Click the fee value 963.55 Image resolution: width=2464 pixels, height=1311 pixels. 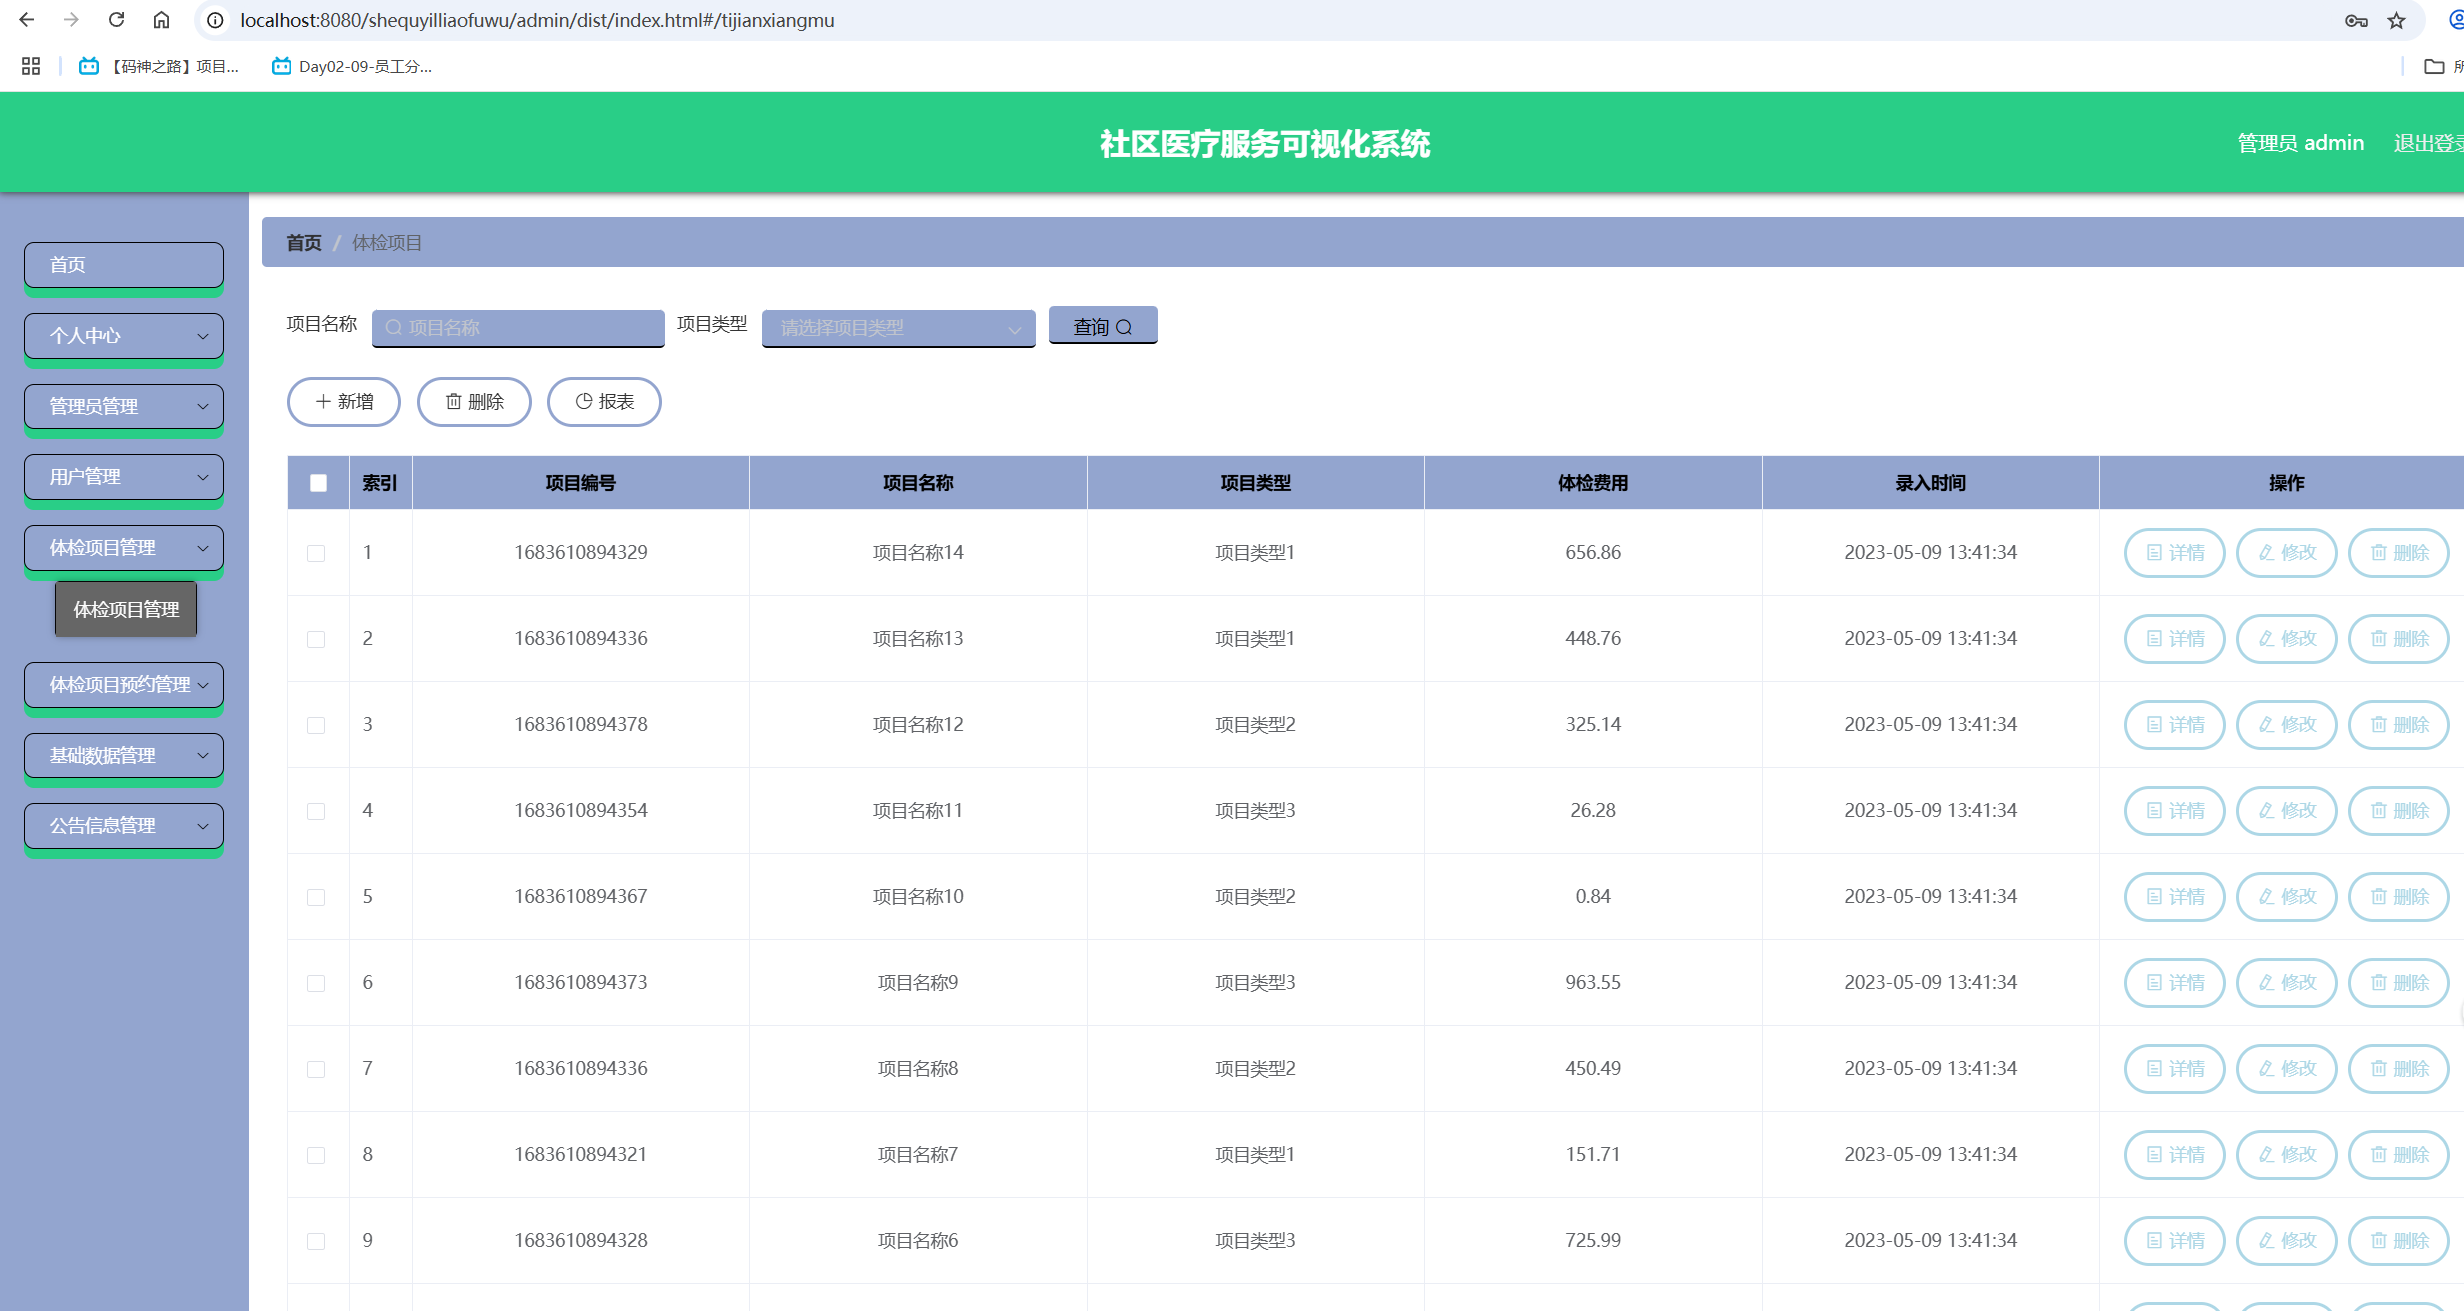[x=1593, y=982]
